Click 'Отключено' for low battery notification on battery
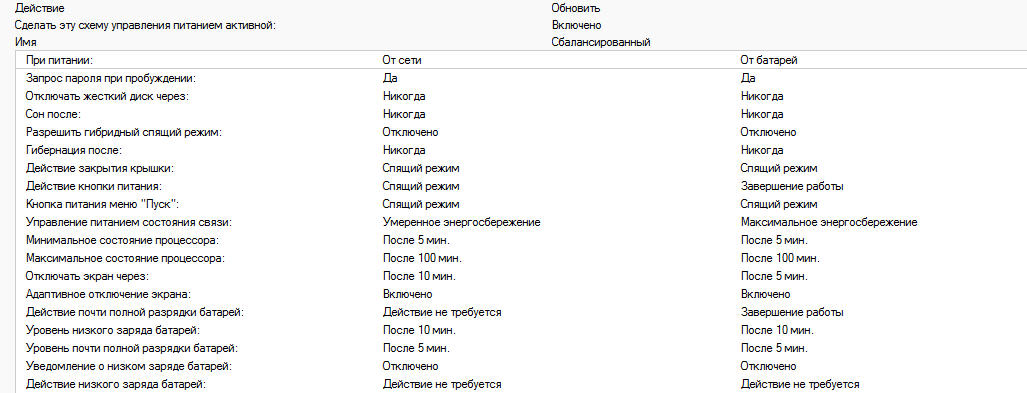Screen dimensions: 1027x393 pos(769,366)
